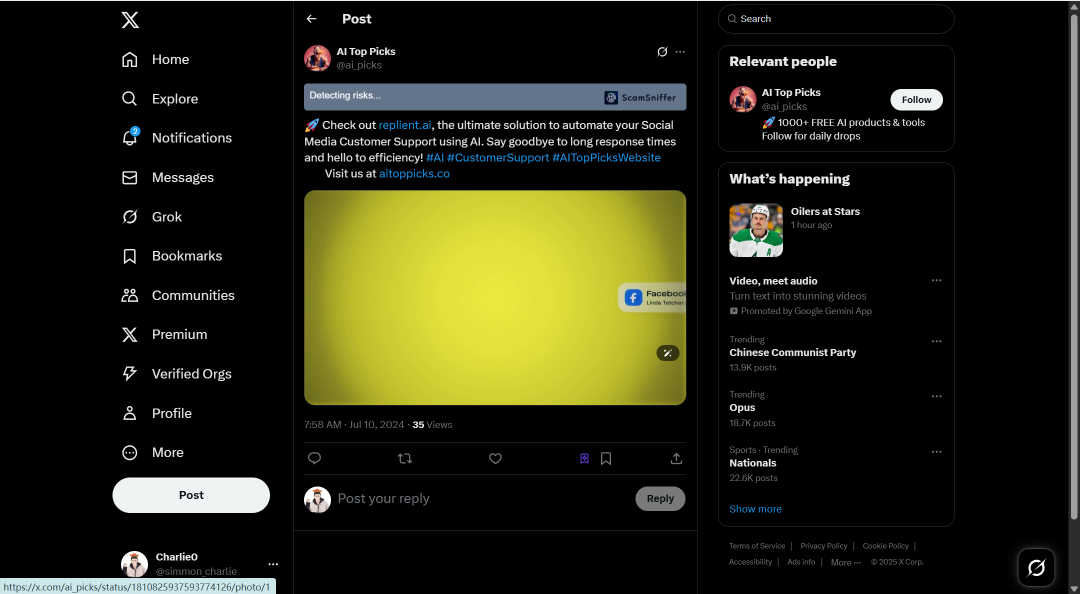Open Accessibility footer link
The width and height of the screenshot is (1080, 594).
point(750,562)
